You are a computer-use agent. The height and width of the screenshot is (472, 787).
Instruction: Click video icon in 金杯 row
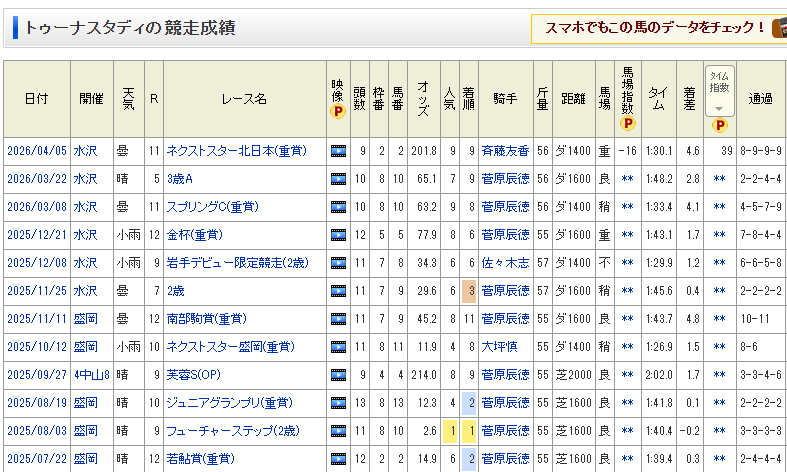click(338, 235)
